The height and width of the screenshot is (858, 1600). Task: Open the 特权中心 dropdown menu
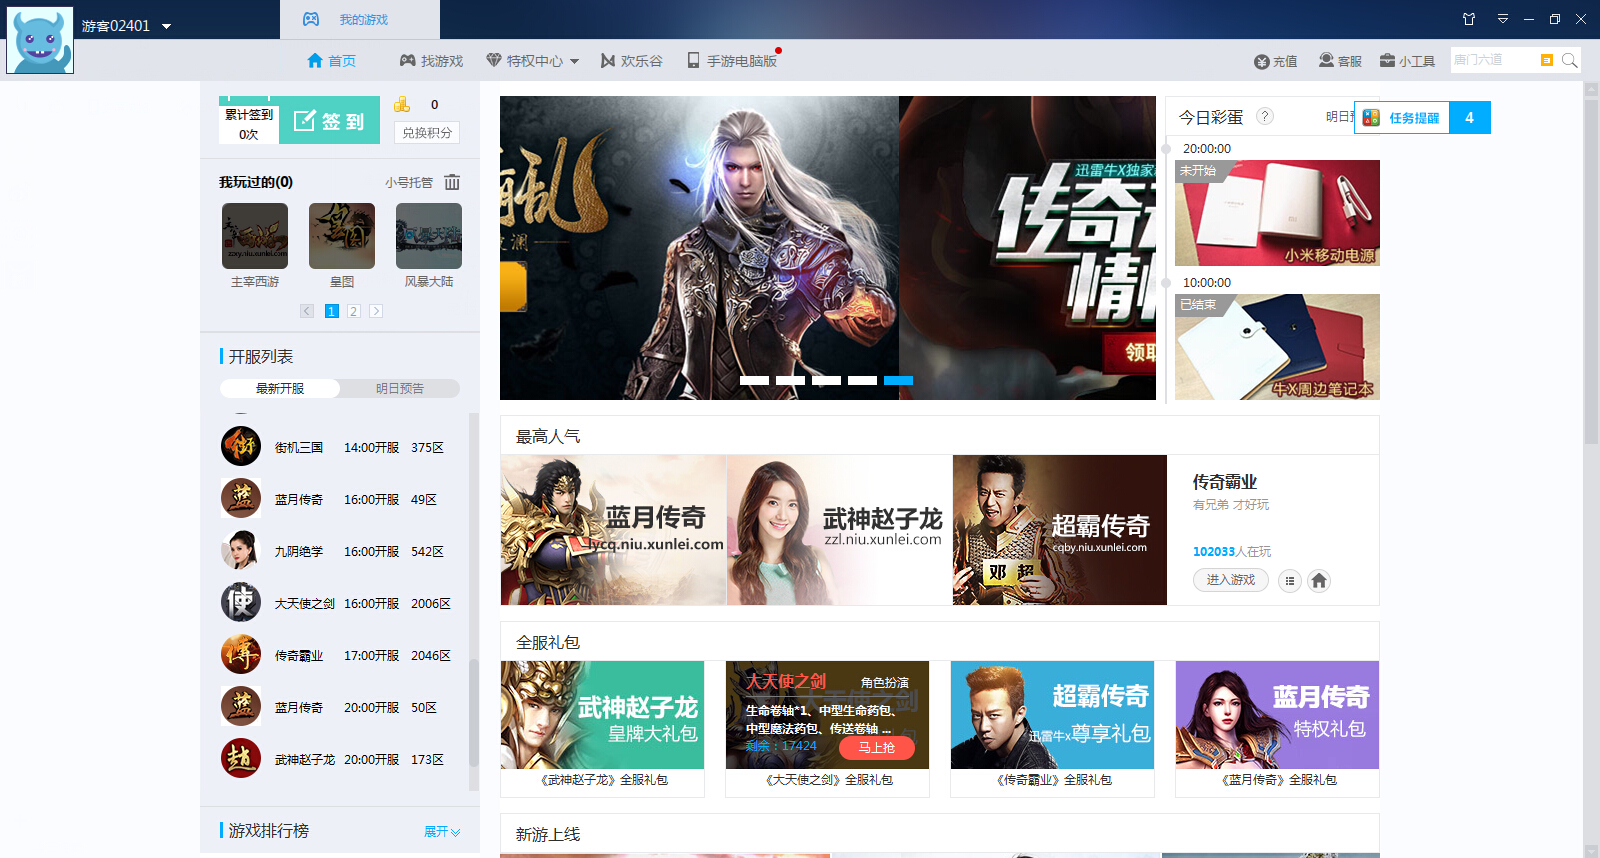coord(532,61)
